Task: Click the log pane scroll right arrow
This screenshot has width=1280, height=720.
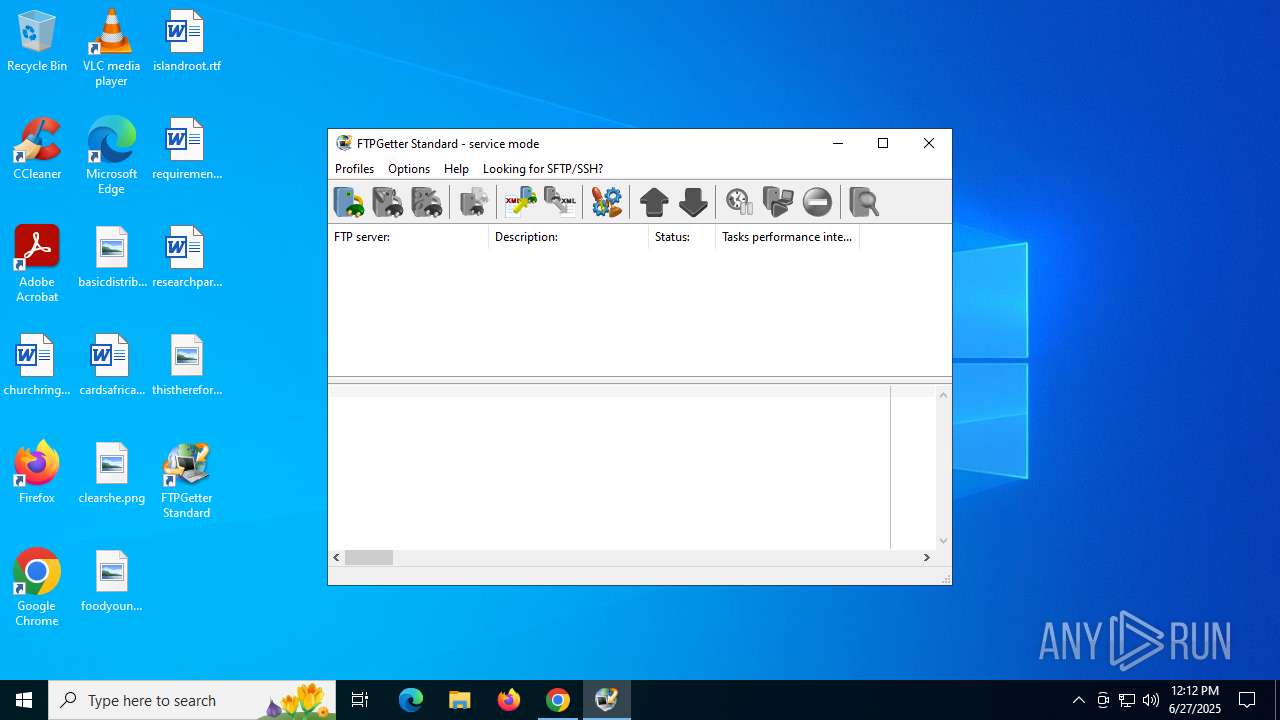Action: pos(927,557)
